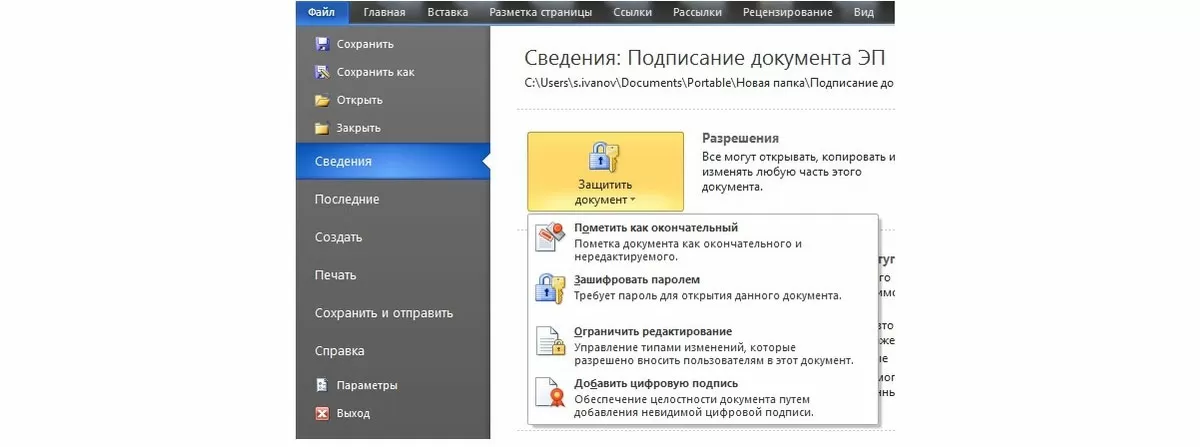Click the digital signature ribbon icon
Screen dimensions: 1200x447
coord(551,393)
